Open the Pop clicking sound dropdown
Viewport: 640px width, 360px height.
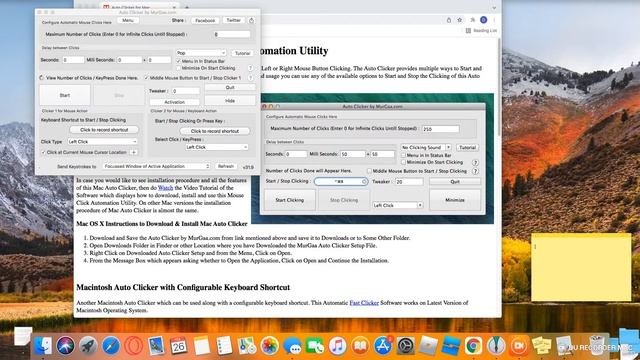tap(201, 53)
